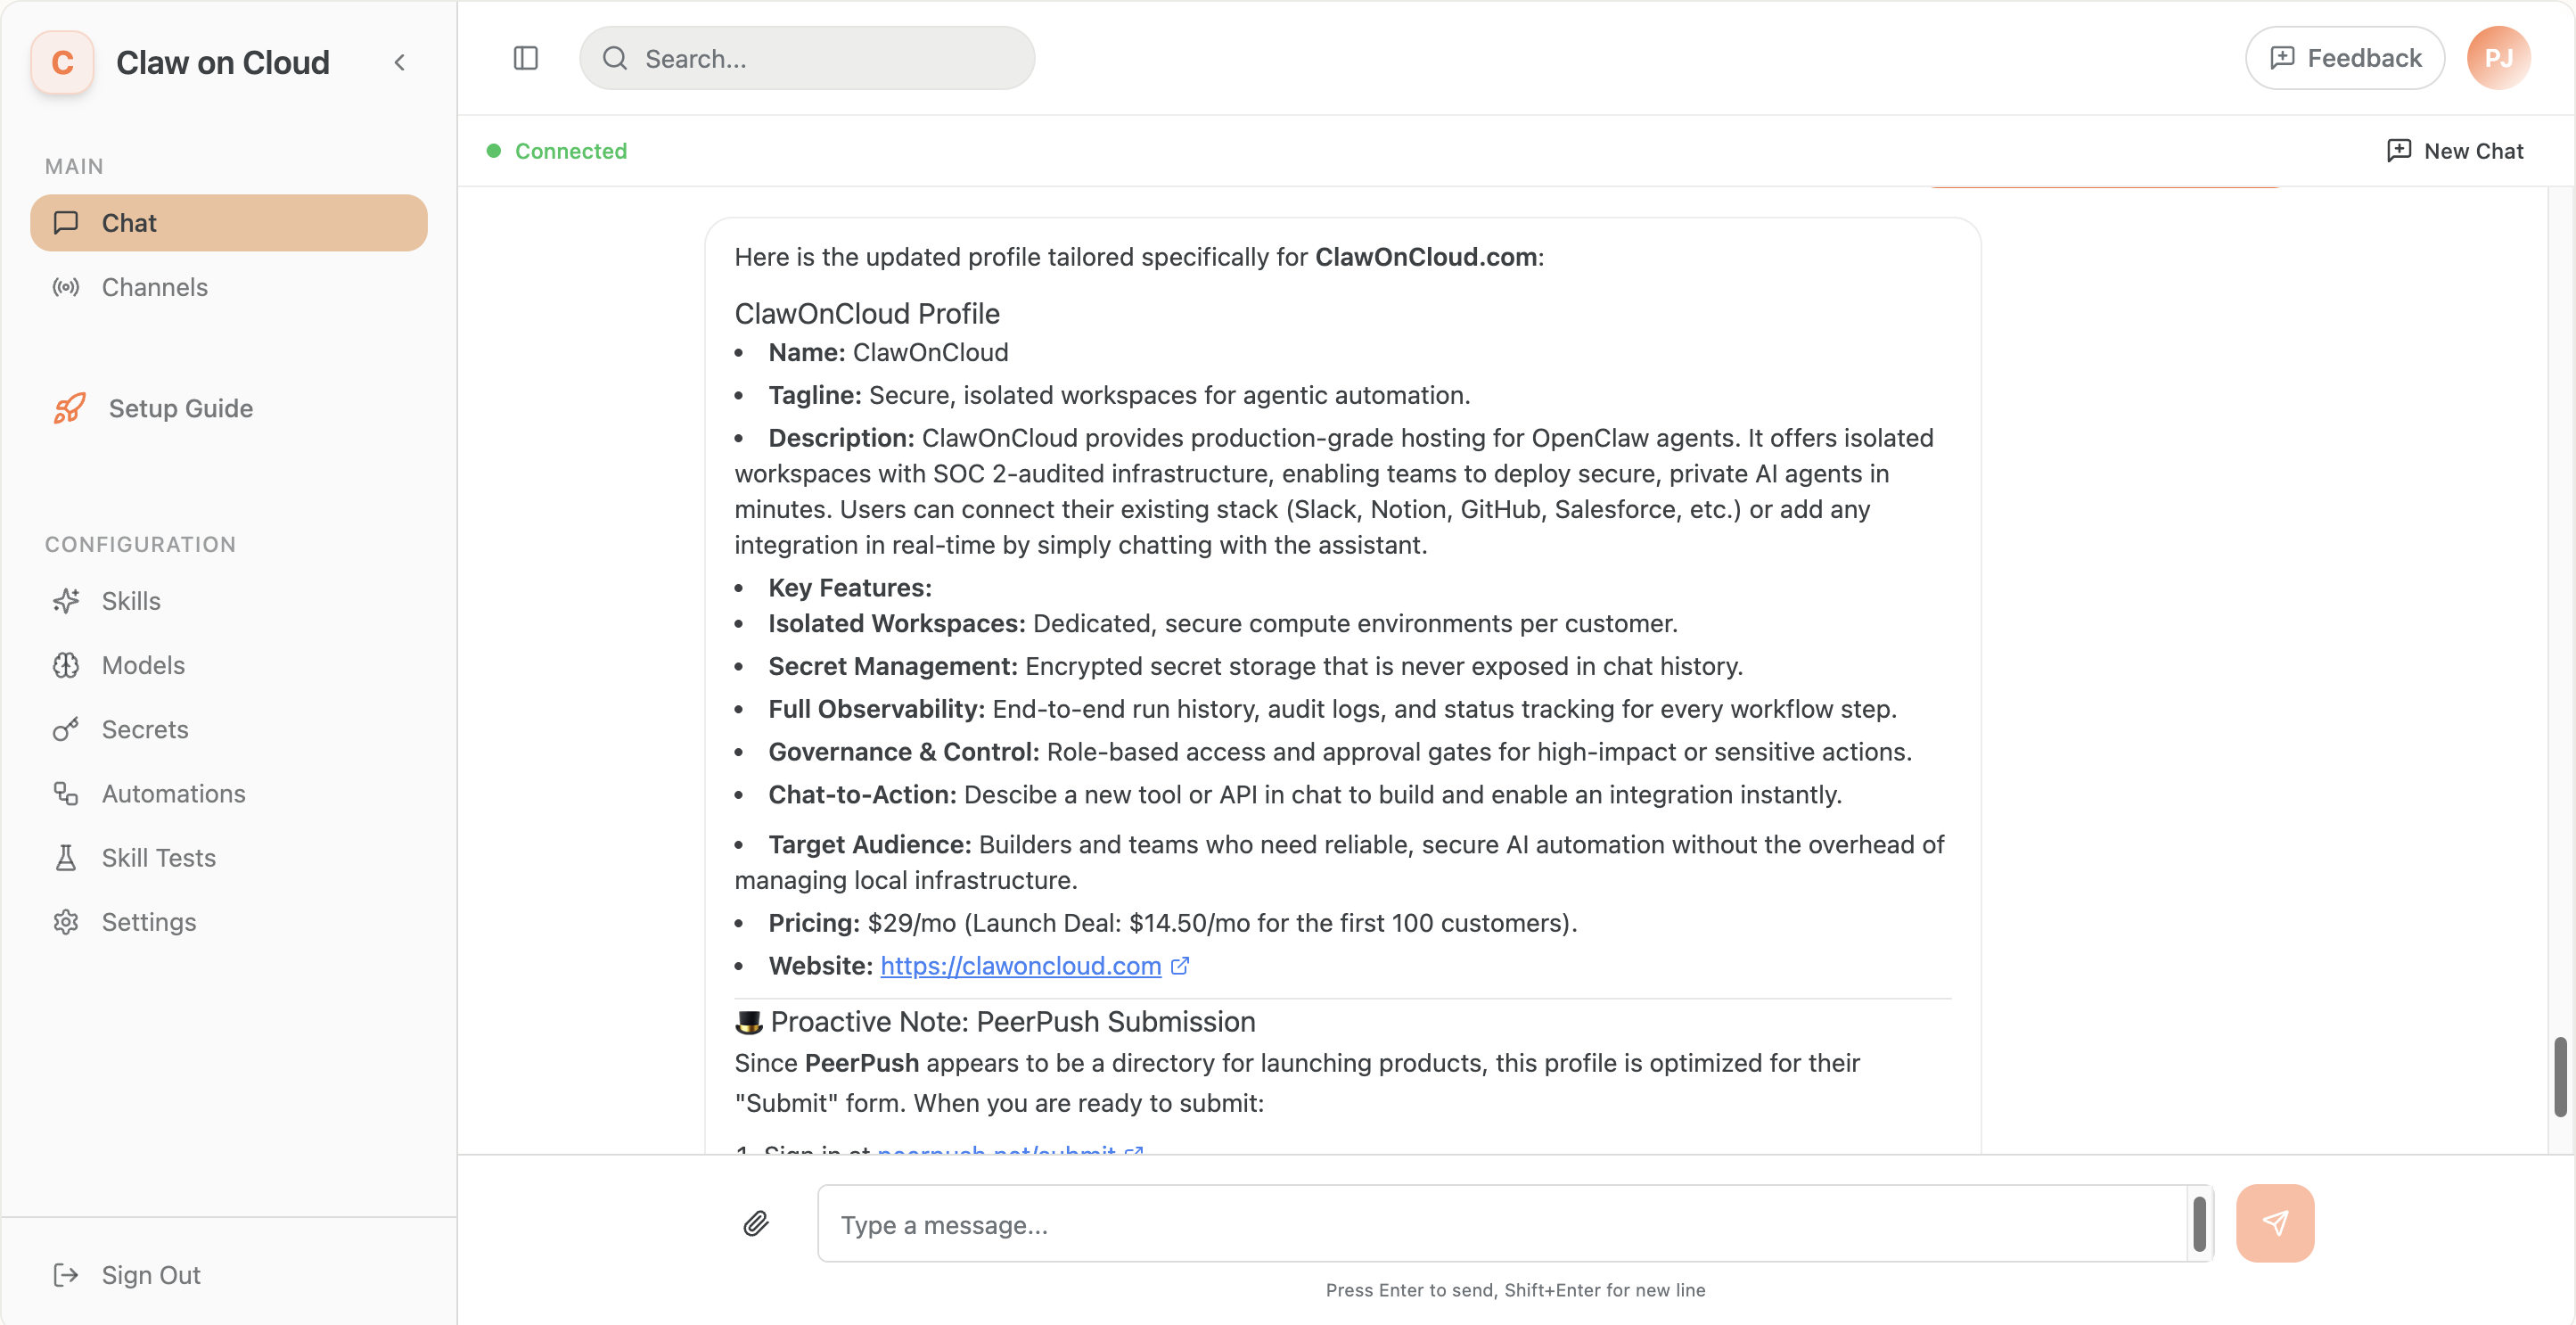Select the Skill Tests flask icon
The width and height of the screenshot is (2576, 1325).
click(66, 857)
